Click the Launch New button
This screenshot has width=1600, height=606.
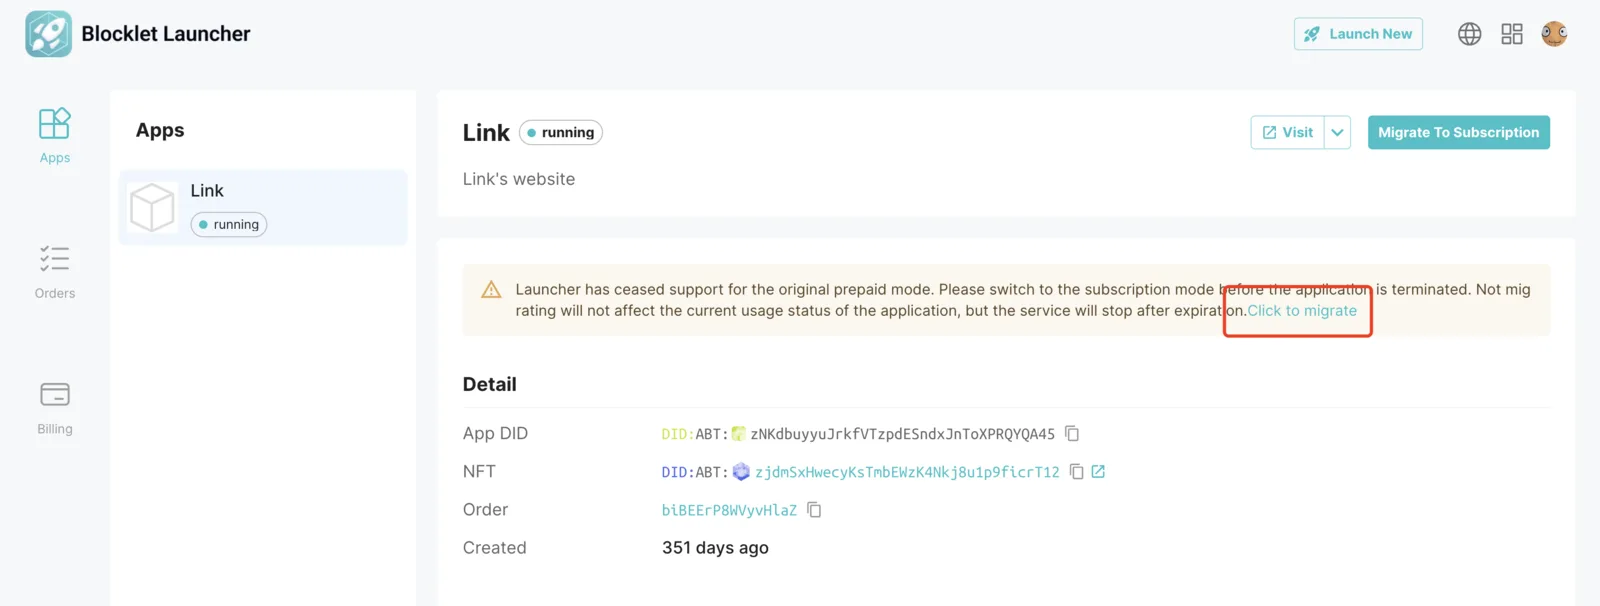tap(1358, 34)
